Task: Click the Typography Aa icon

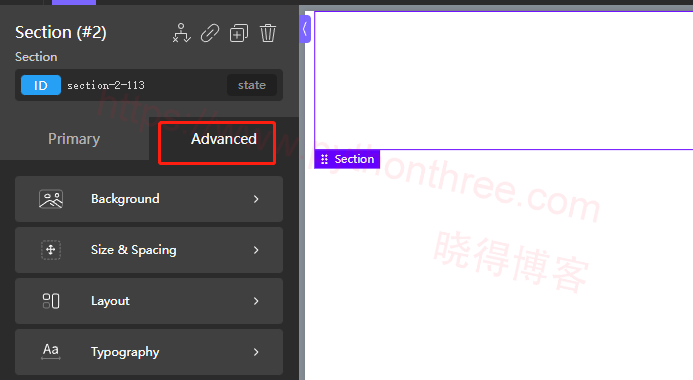Action: point(51,352)
